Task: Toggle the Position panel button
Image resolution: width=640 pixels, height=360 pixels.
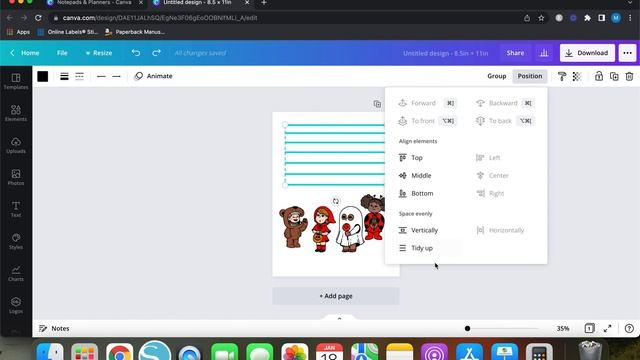Action: (x=530, y=76)
